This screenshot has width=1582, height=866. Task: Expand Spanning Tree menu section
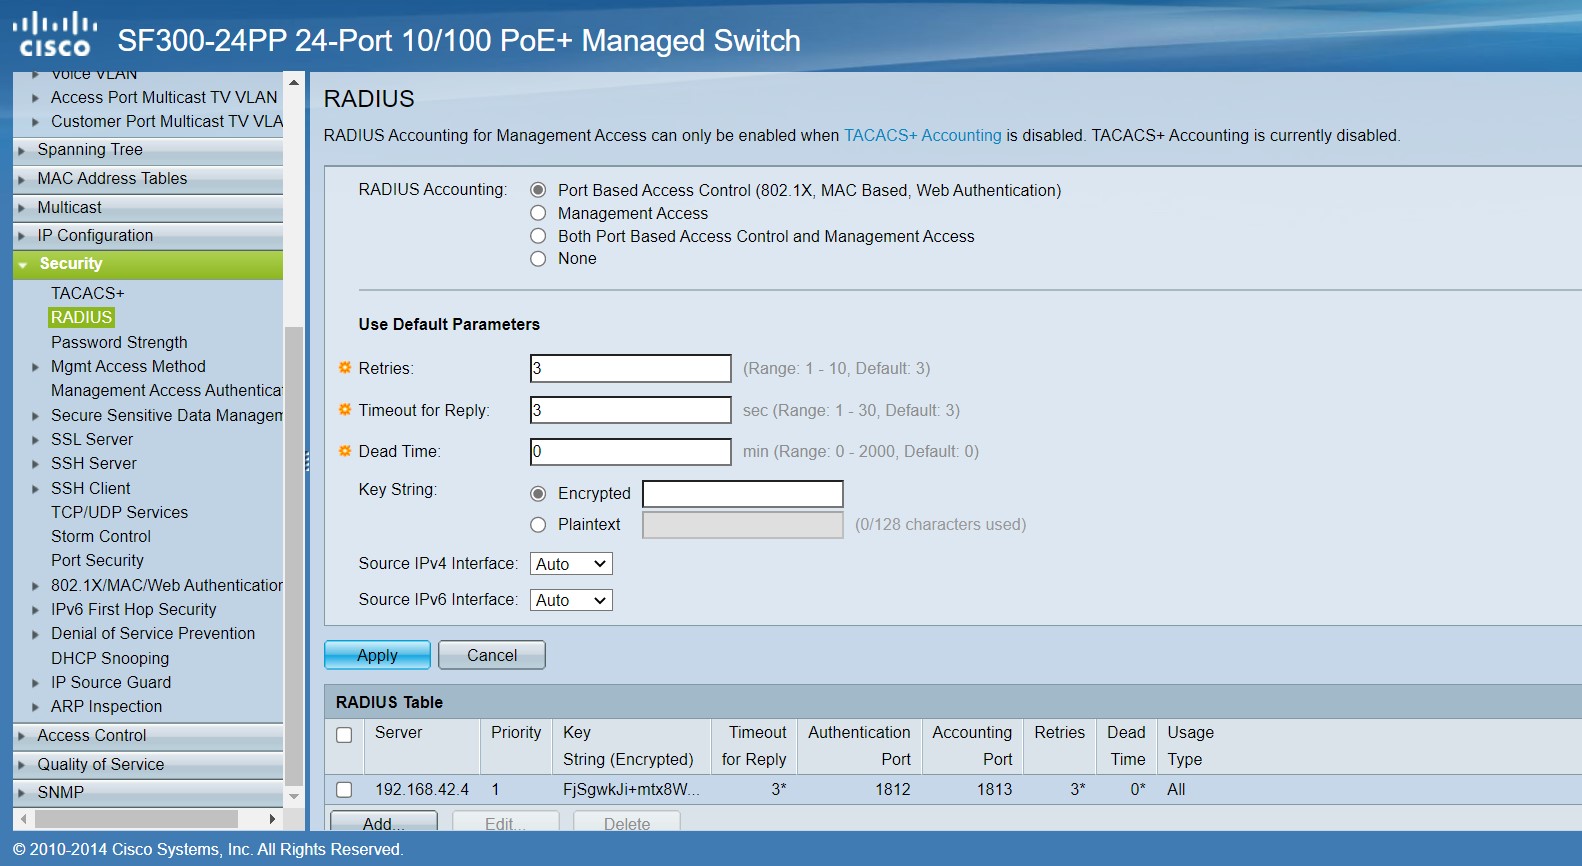(x=148, y=150)
